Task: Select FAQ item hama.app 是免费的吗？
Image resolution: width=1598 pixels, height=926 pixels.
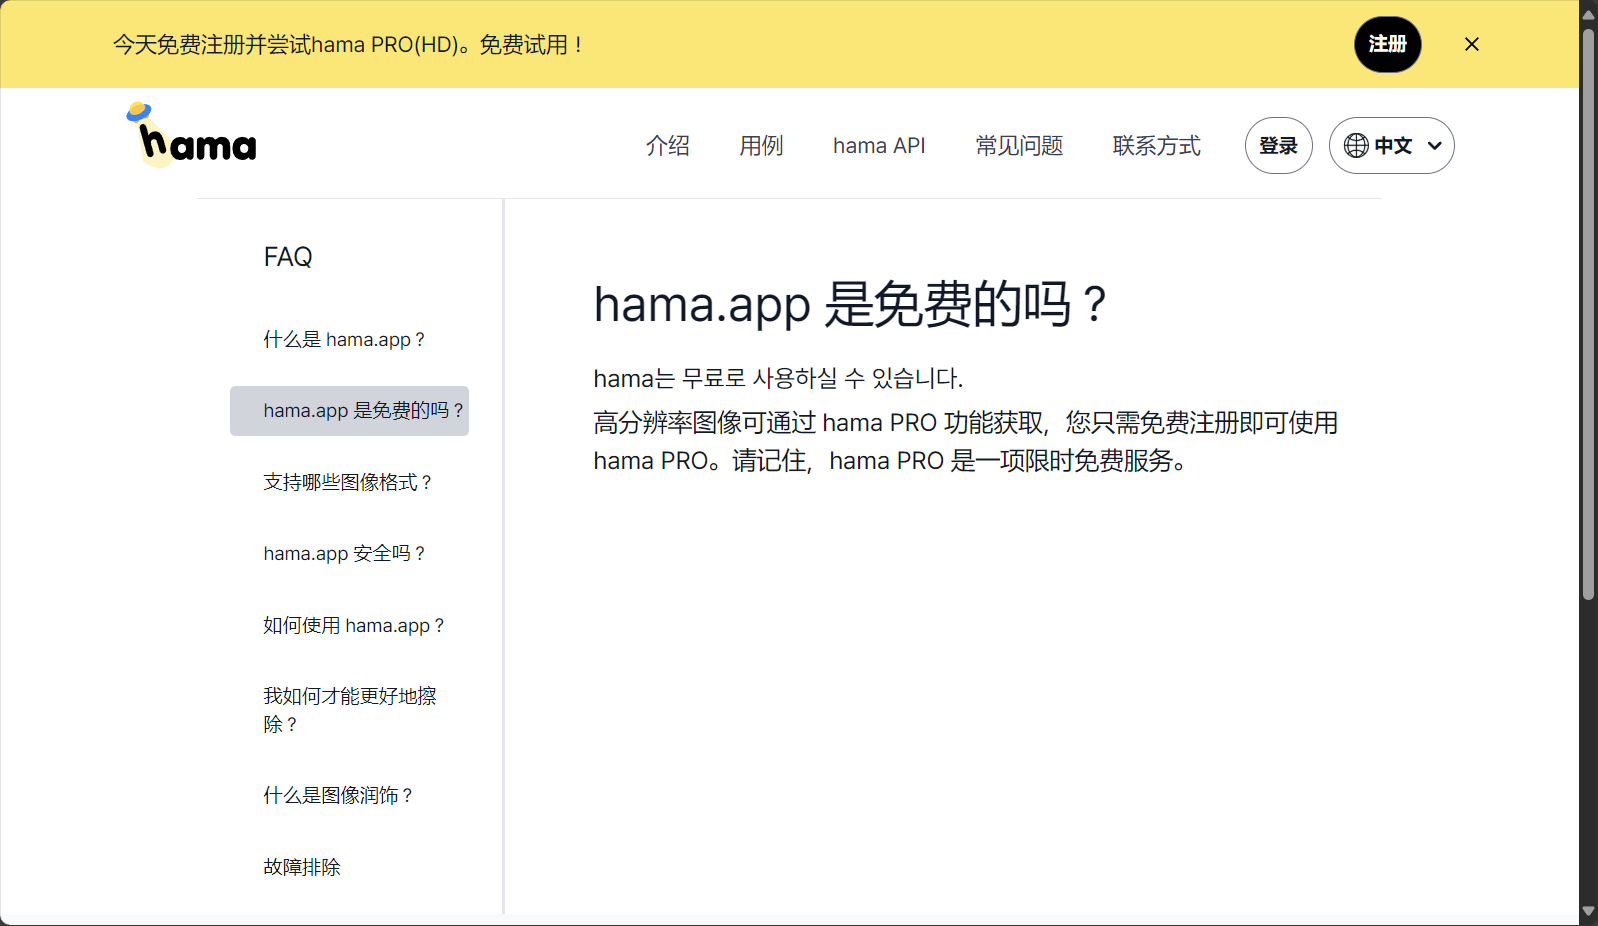Action: (349, 411)
